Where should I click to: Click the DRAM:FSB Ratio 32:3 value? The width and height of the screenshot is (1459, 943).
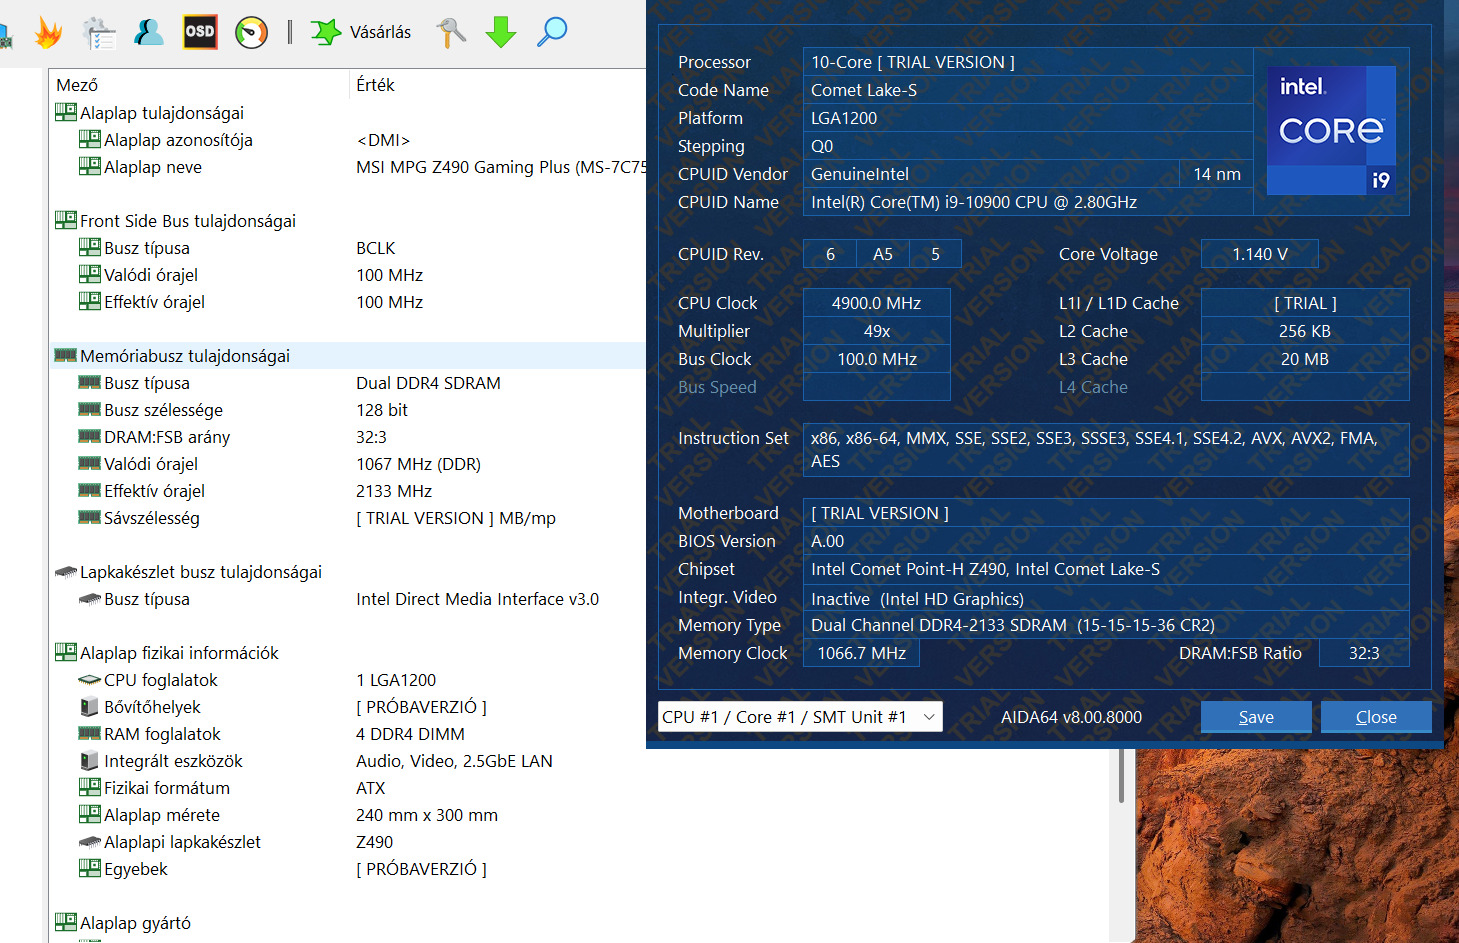click(x=1364, y=653)
